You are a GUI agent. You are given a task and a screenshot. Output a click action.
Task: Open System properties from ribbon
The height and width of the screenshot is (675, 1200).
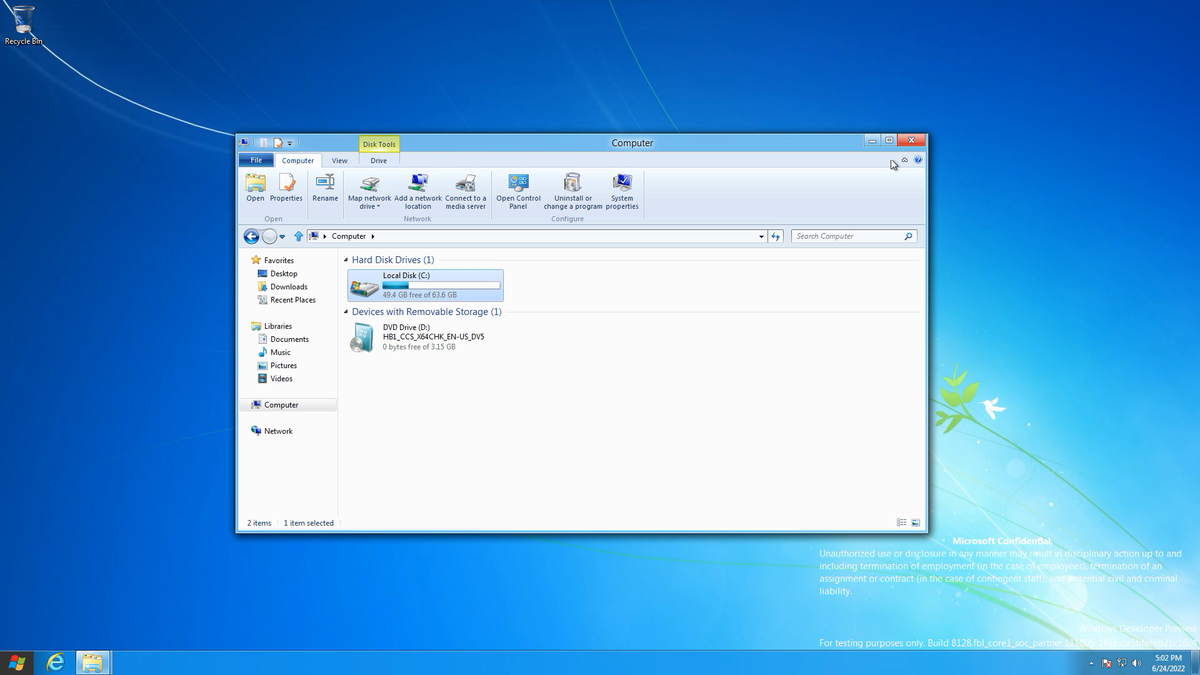pos(622,191)
